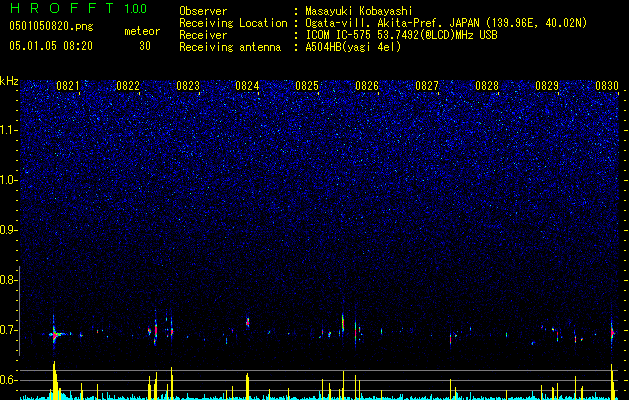Select observer name Masayuki Kobayashi
Viewport: 629px width, 400px height.
(359, 11)
